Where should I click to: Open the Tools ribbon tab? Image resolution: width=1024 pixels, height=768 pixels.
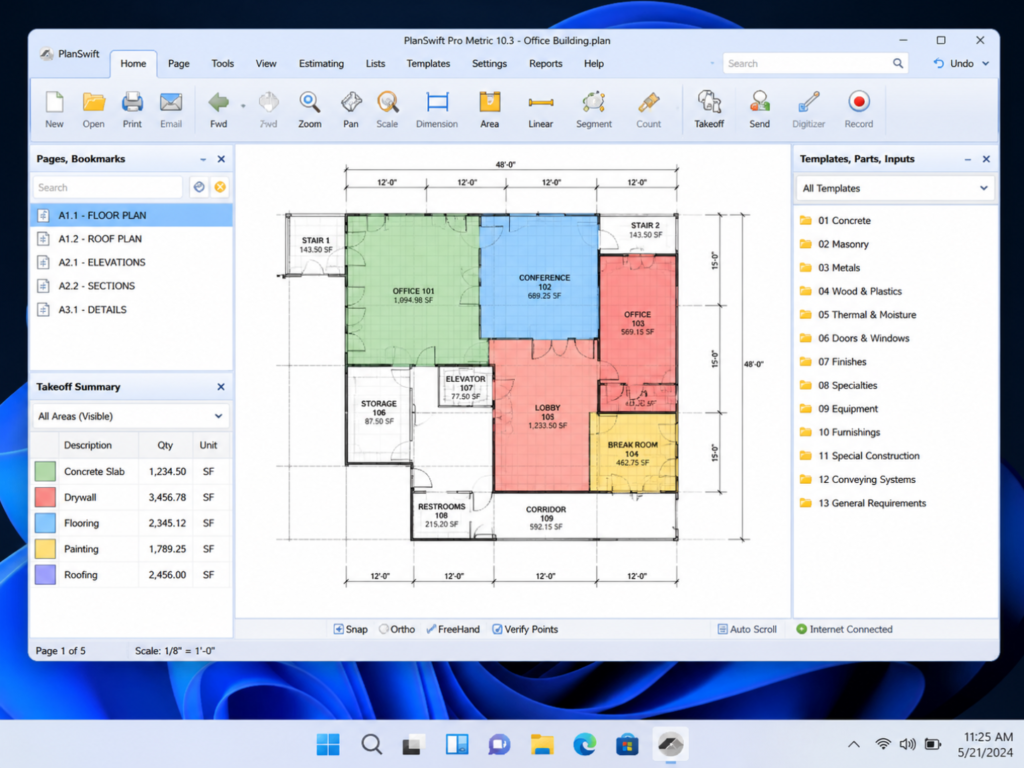point(222,63)
